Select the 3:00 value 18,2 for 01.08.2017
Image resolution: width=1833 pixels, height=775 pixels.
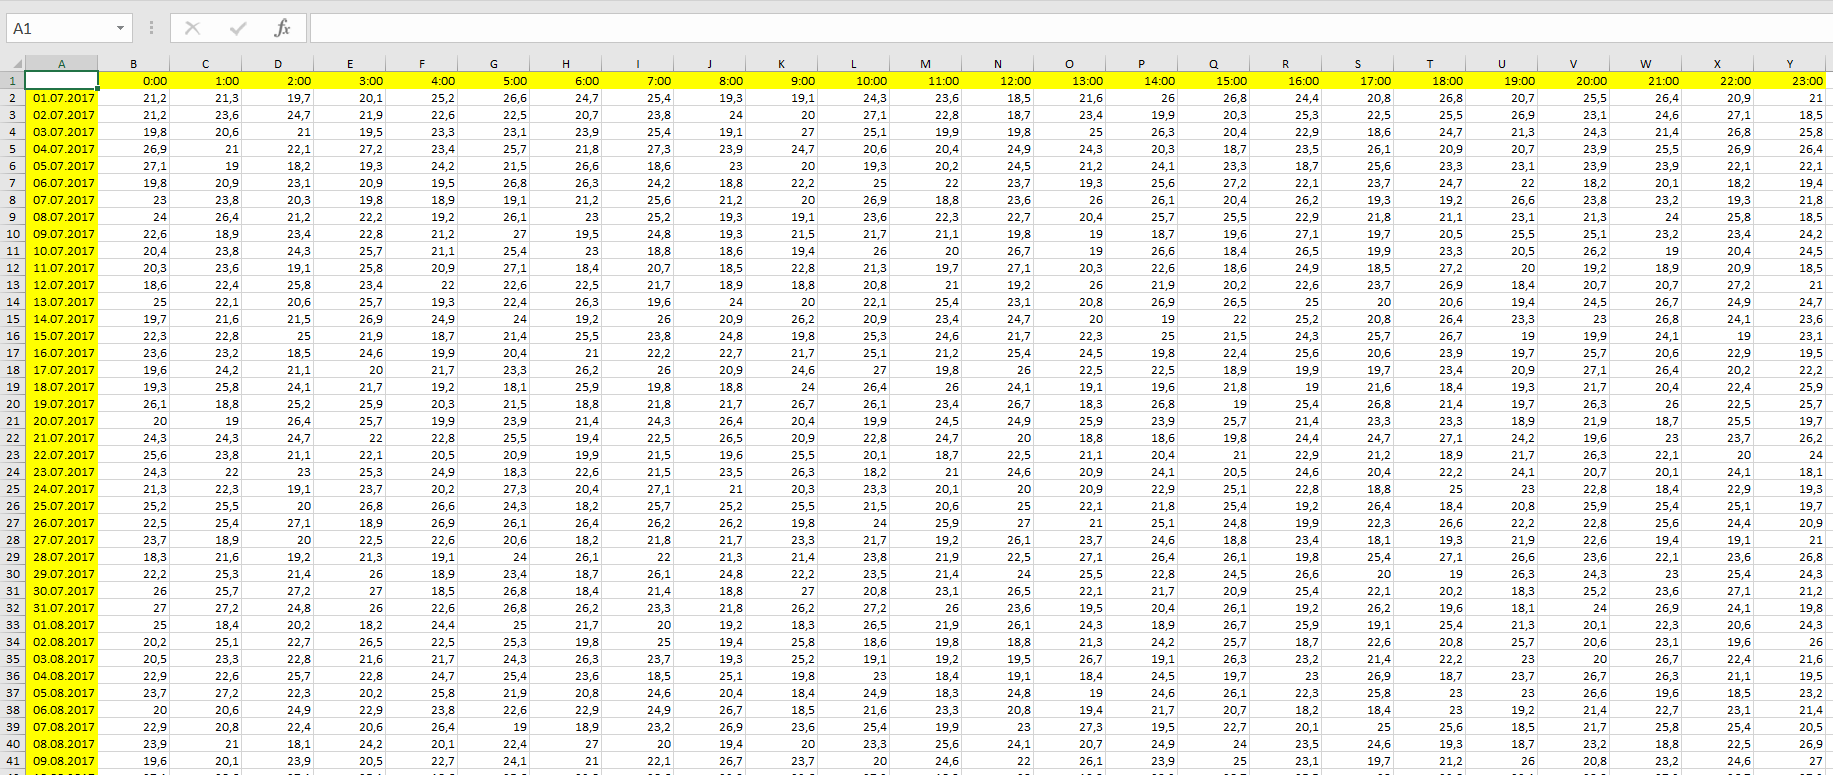(350, 625)
